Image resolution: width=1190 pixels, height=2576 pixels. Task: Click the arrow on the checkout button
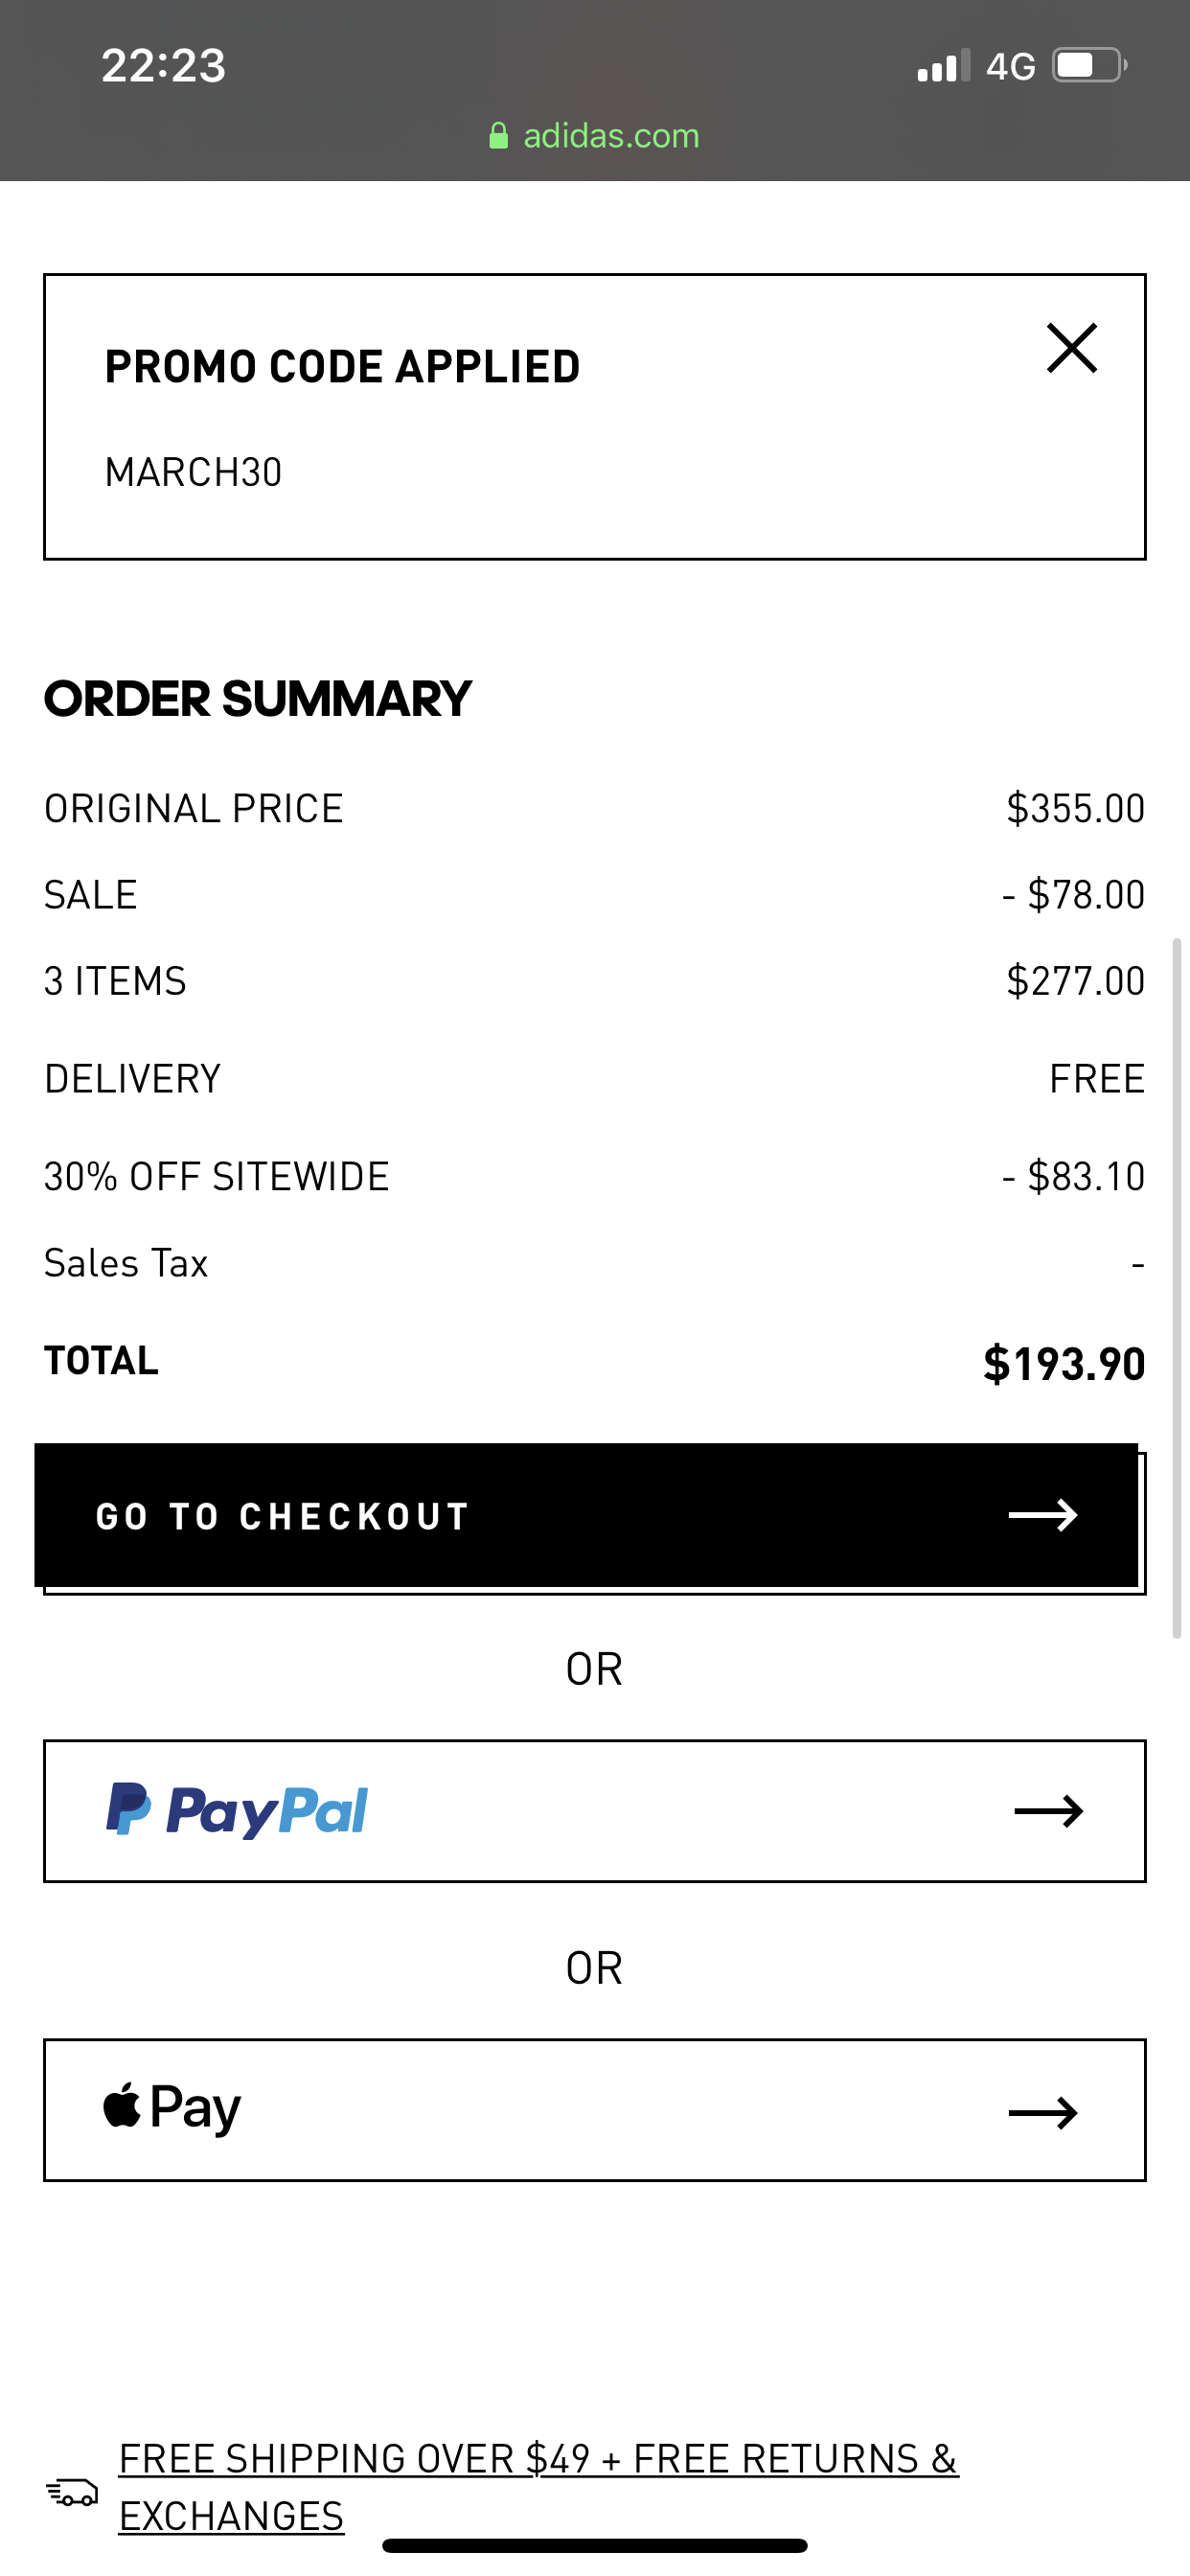coord(1042,1515)
